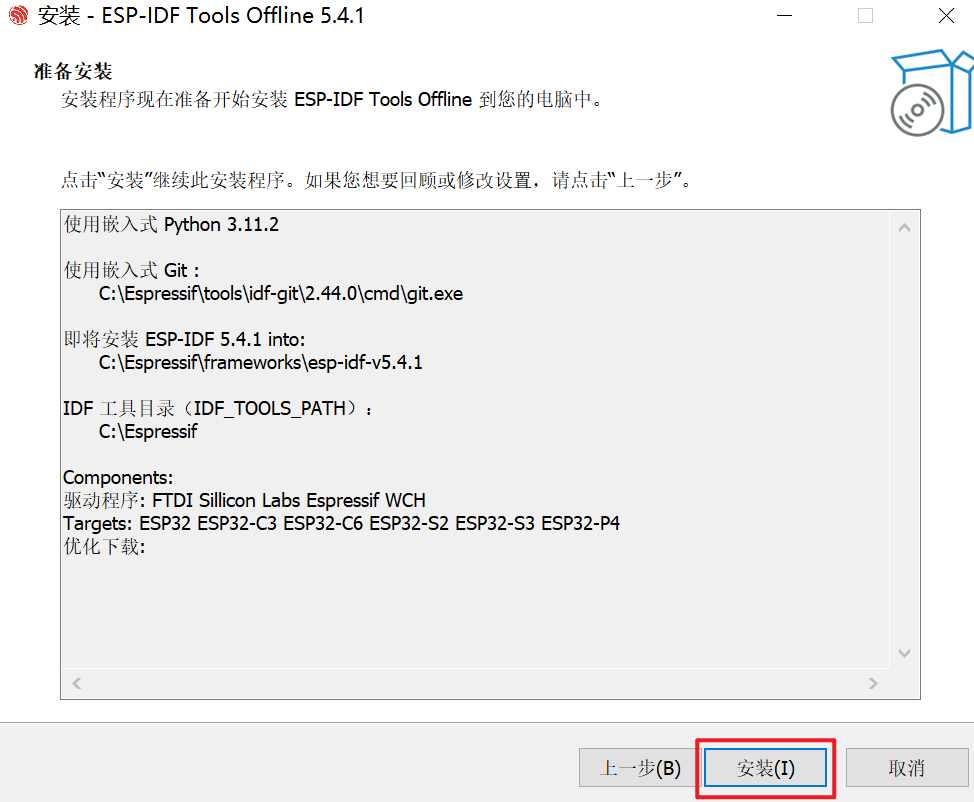Screen dimensions: 974x802
Task: Close the ESP-IDF Tools installer window
Action: (946, 16)
